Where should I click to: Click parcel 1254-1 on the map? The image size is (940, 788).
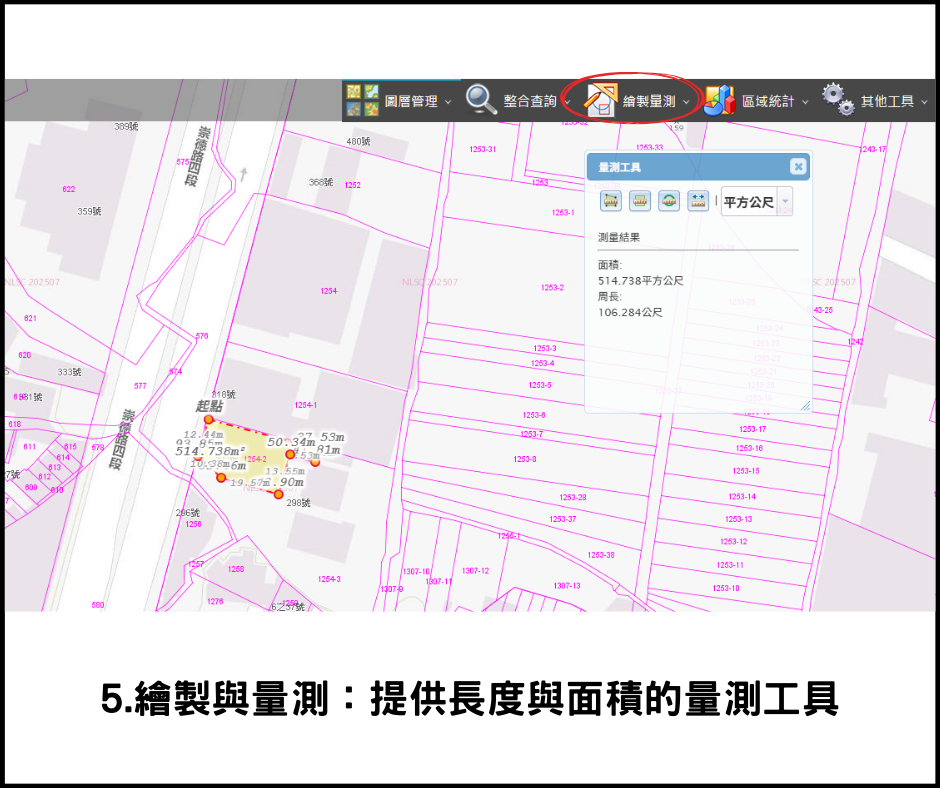pyautogui.click(x=305, y=405)
